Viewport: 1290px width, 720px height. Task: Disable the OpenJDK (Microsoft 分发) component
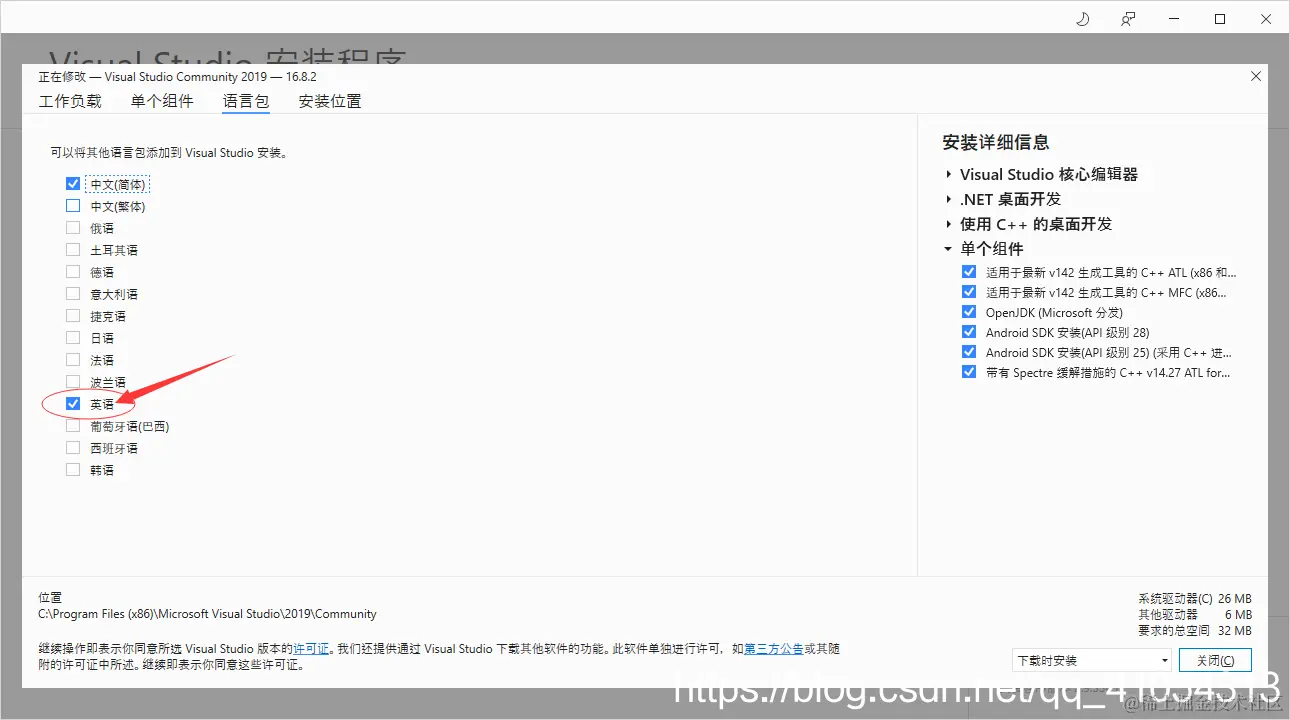(x=968, y=311)
